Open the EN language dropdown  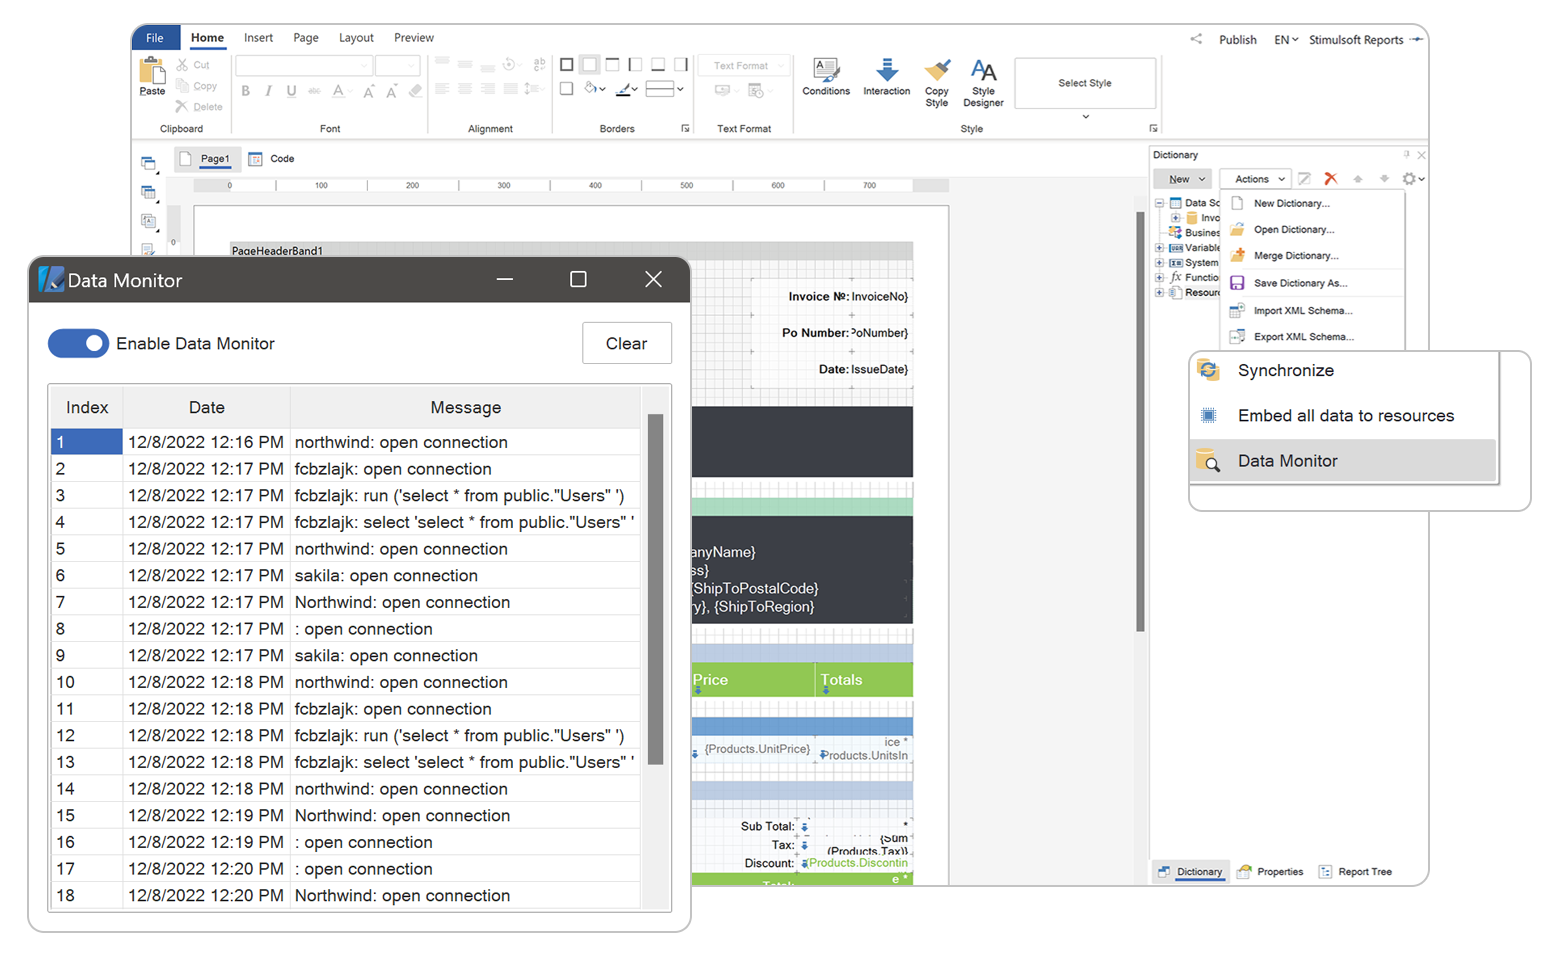click(1285, 40)
